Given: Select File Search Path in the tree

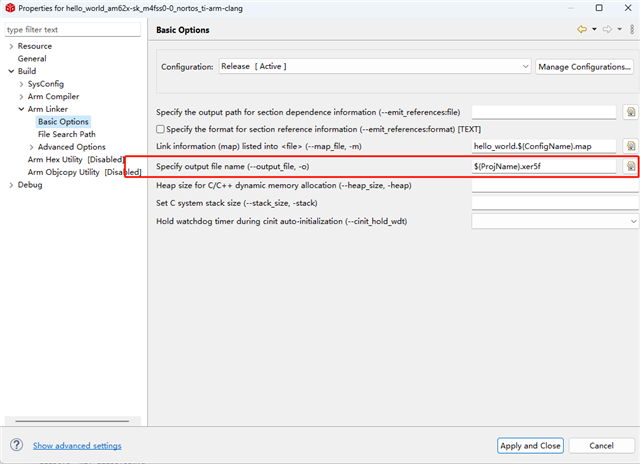Looking at the screenshot, I should 67,134.
